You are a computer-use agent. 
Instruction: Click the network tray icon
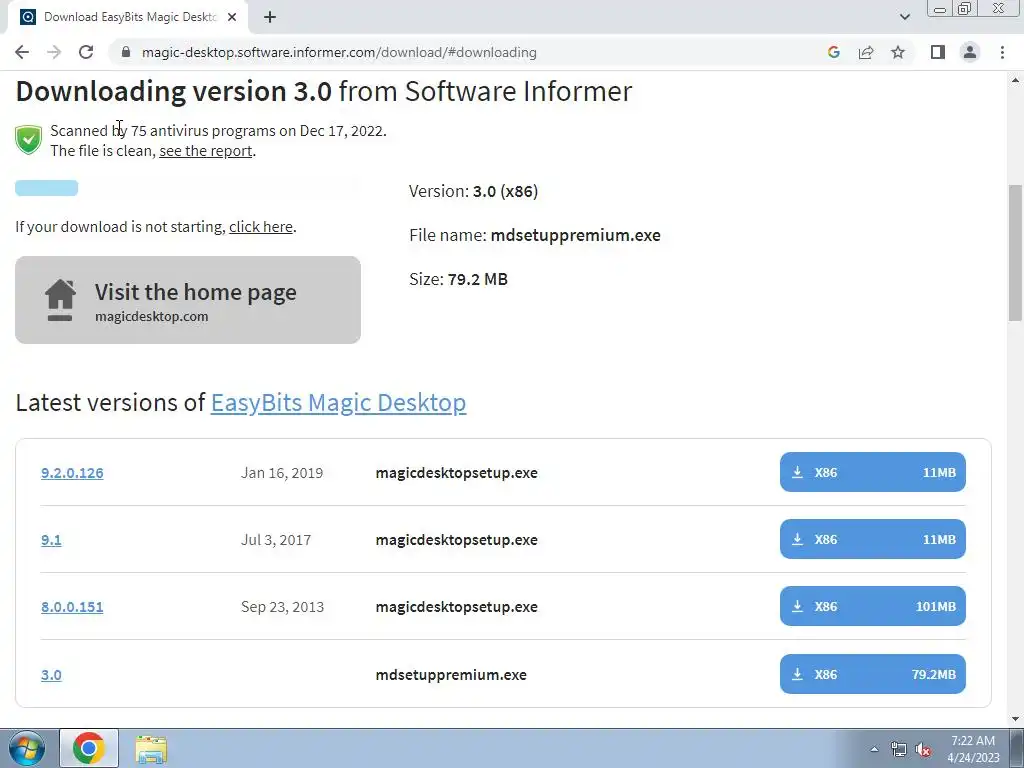[899, 749]
